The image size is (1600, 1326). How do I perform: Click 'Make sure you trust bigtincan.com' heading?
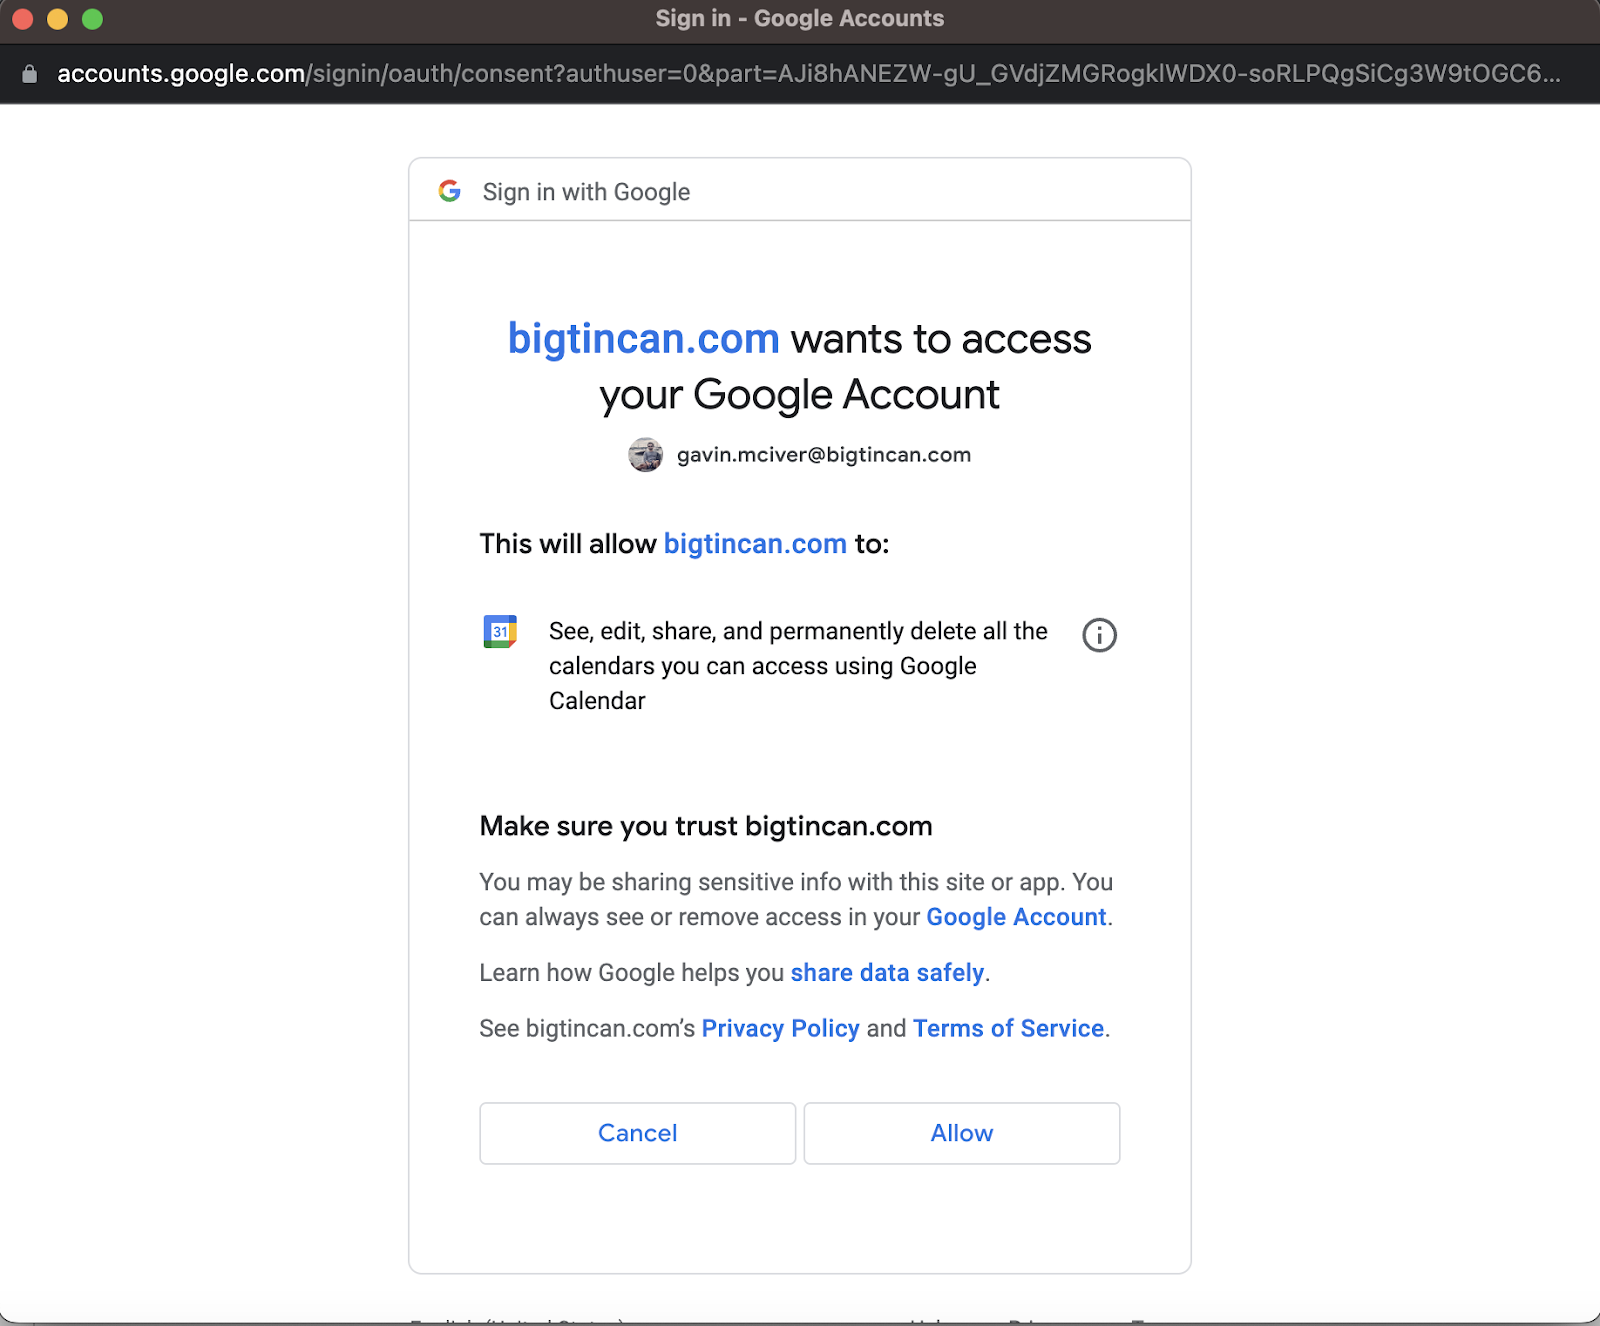point(706,826)
